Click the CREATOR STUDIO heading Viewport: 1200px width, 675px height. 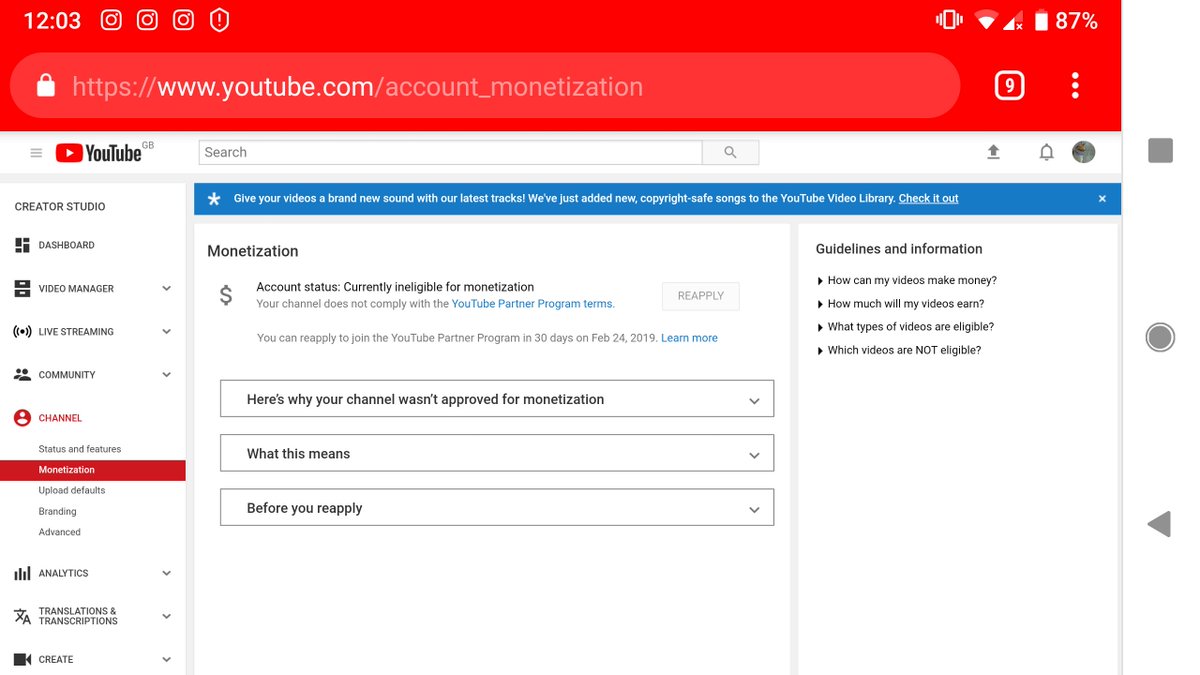[x=60, y=207]
